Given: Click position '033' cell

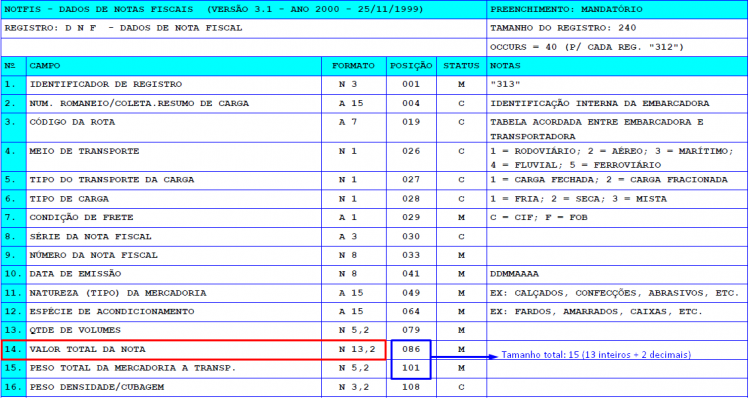Looking at the screenshot, I should (411, 255).
